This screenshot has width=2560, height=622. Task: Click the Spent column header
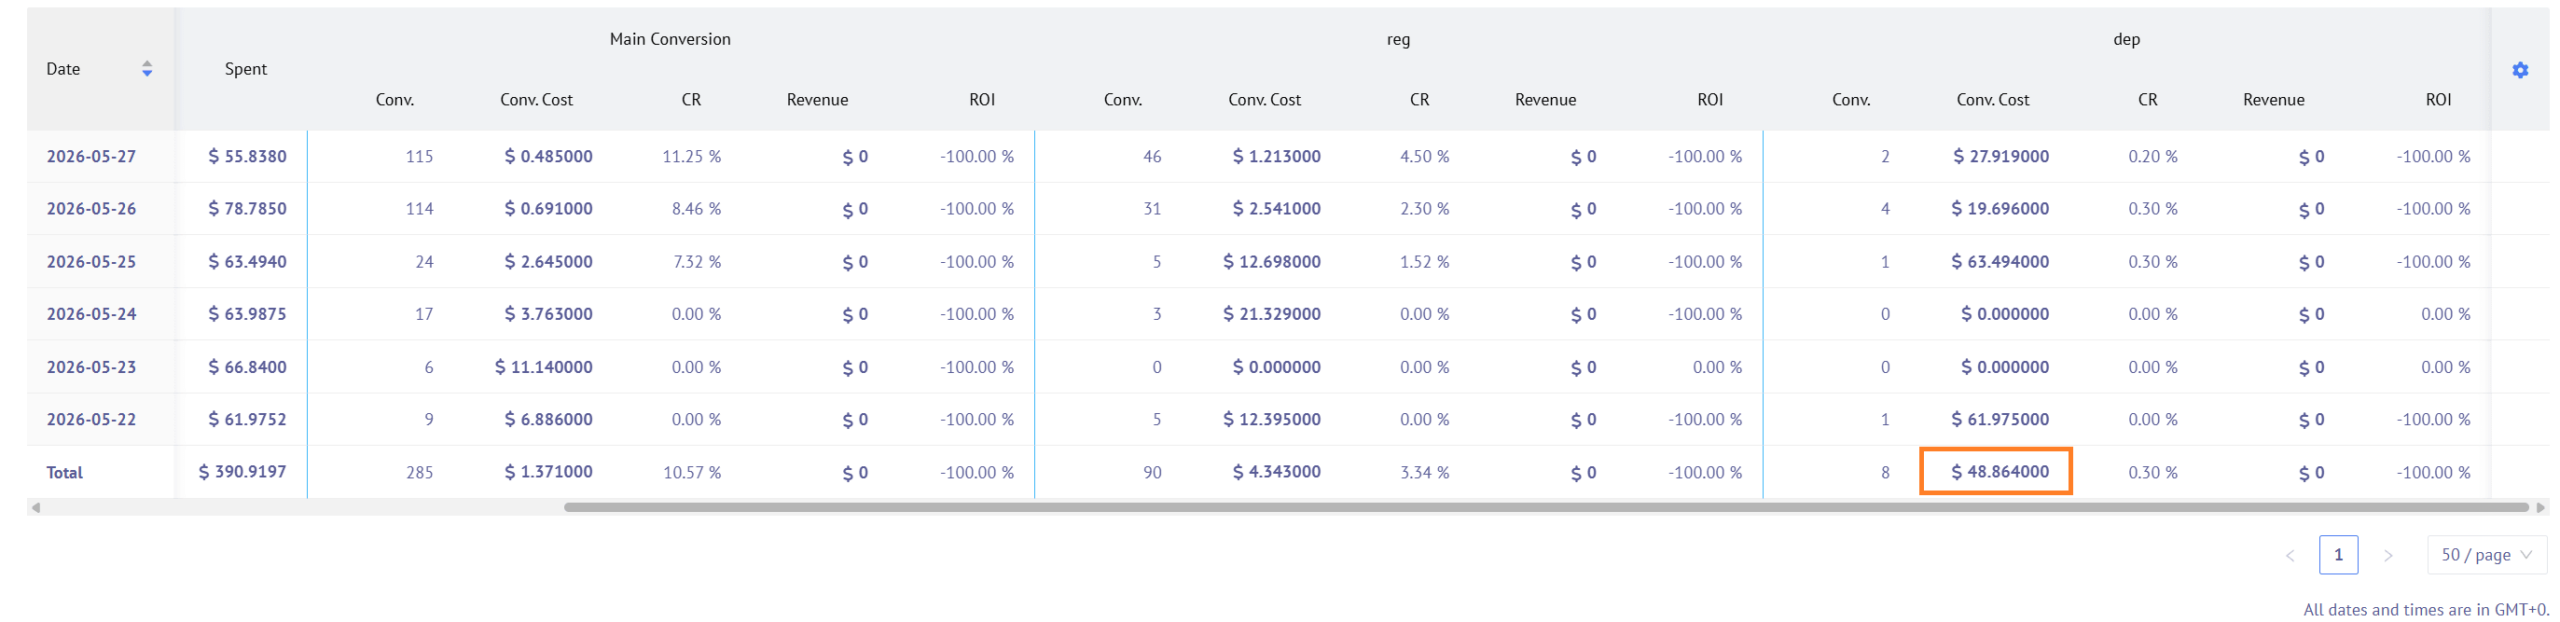(245, 69)
